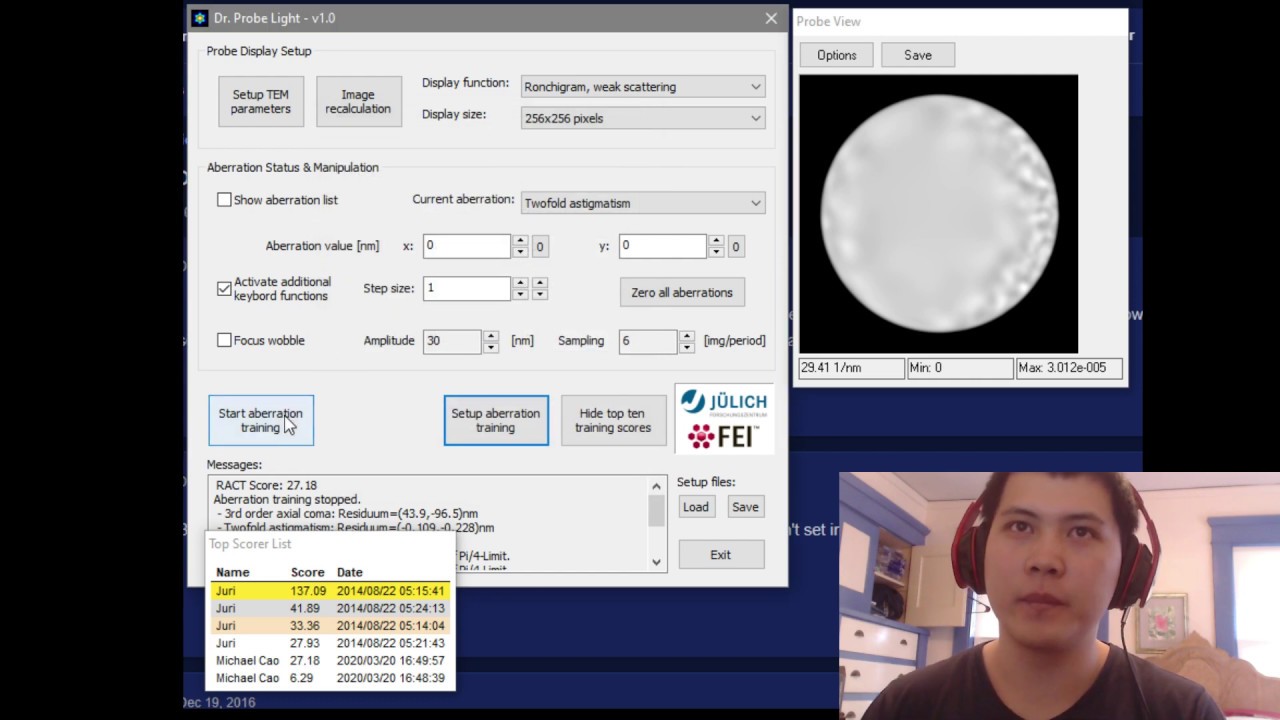This screenshot has width=1280, height=720.
Task: Click the Dr. Probe Light title bar icon
Action: click(x=200, y=18)
